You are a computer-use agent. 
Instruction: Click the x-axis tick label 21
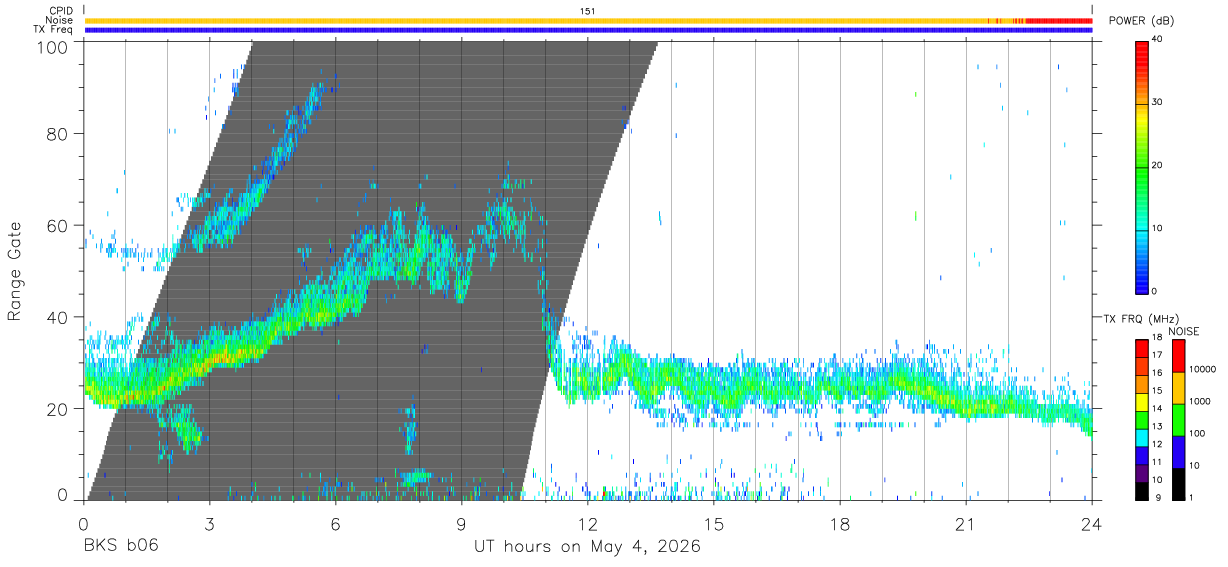point(965,523)
